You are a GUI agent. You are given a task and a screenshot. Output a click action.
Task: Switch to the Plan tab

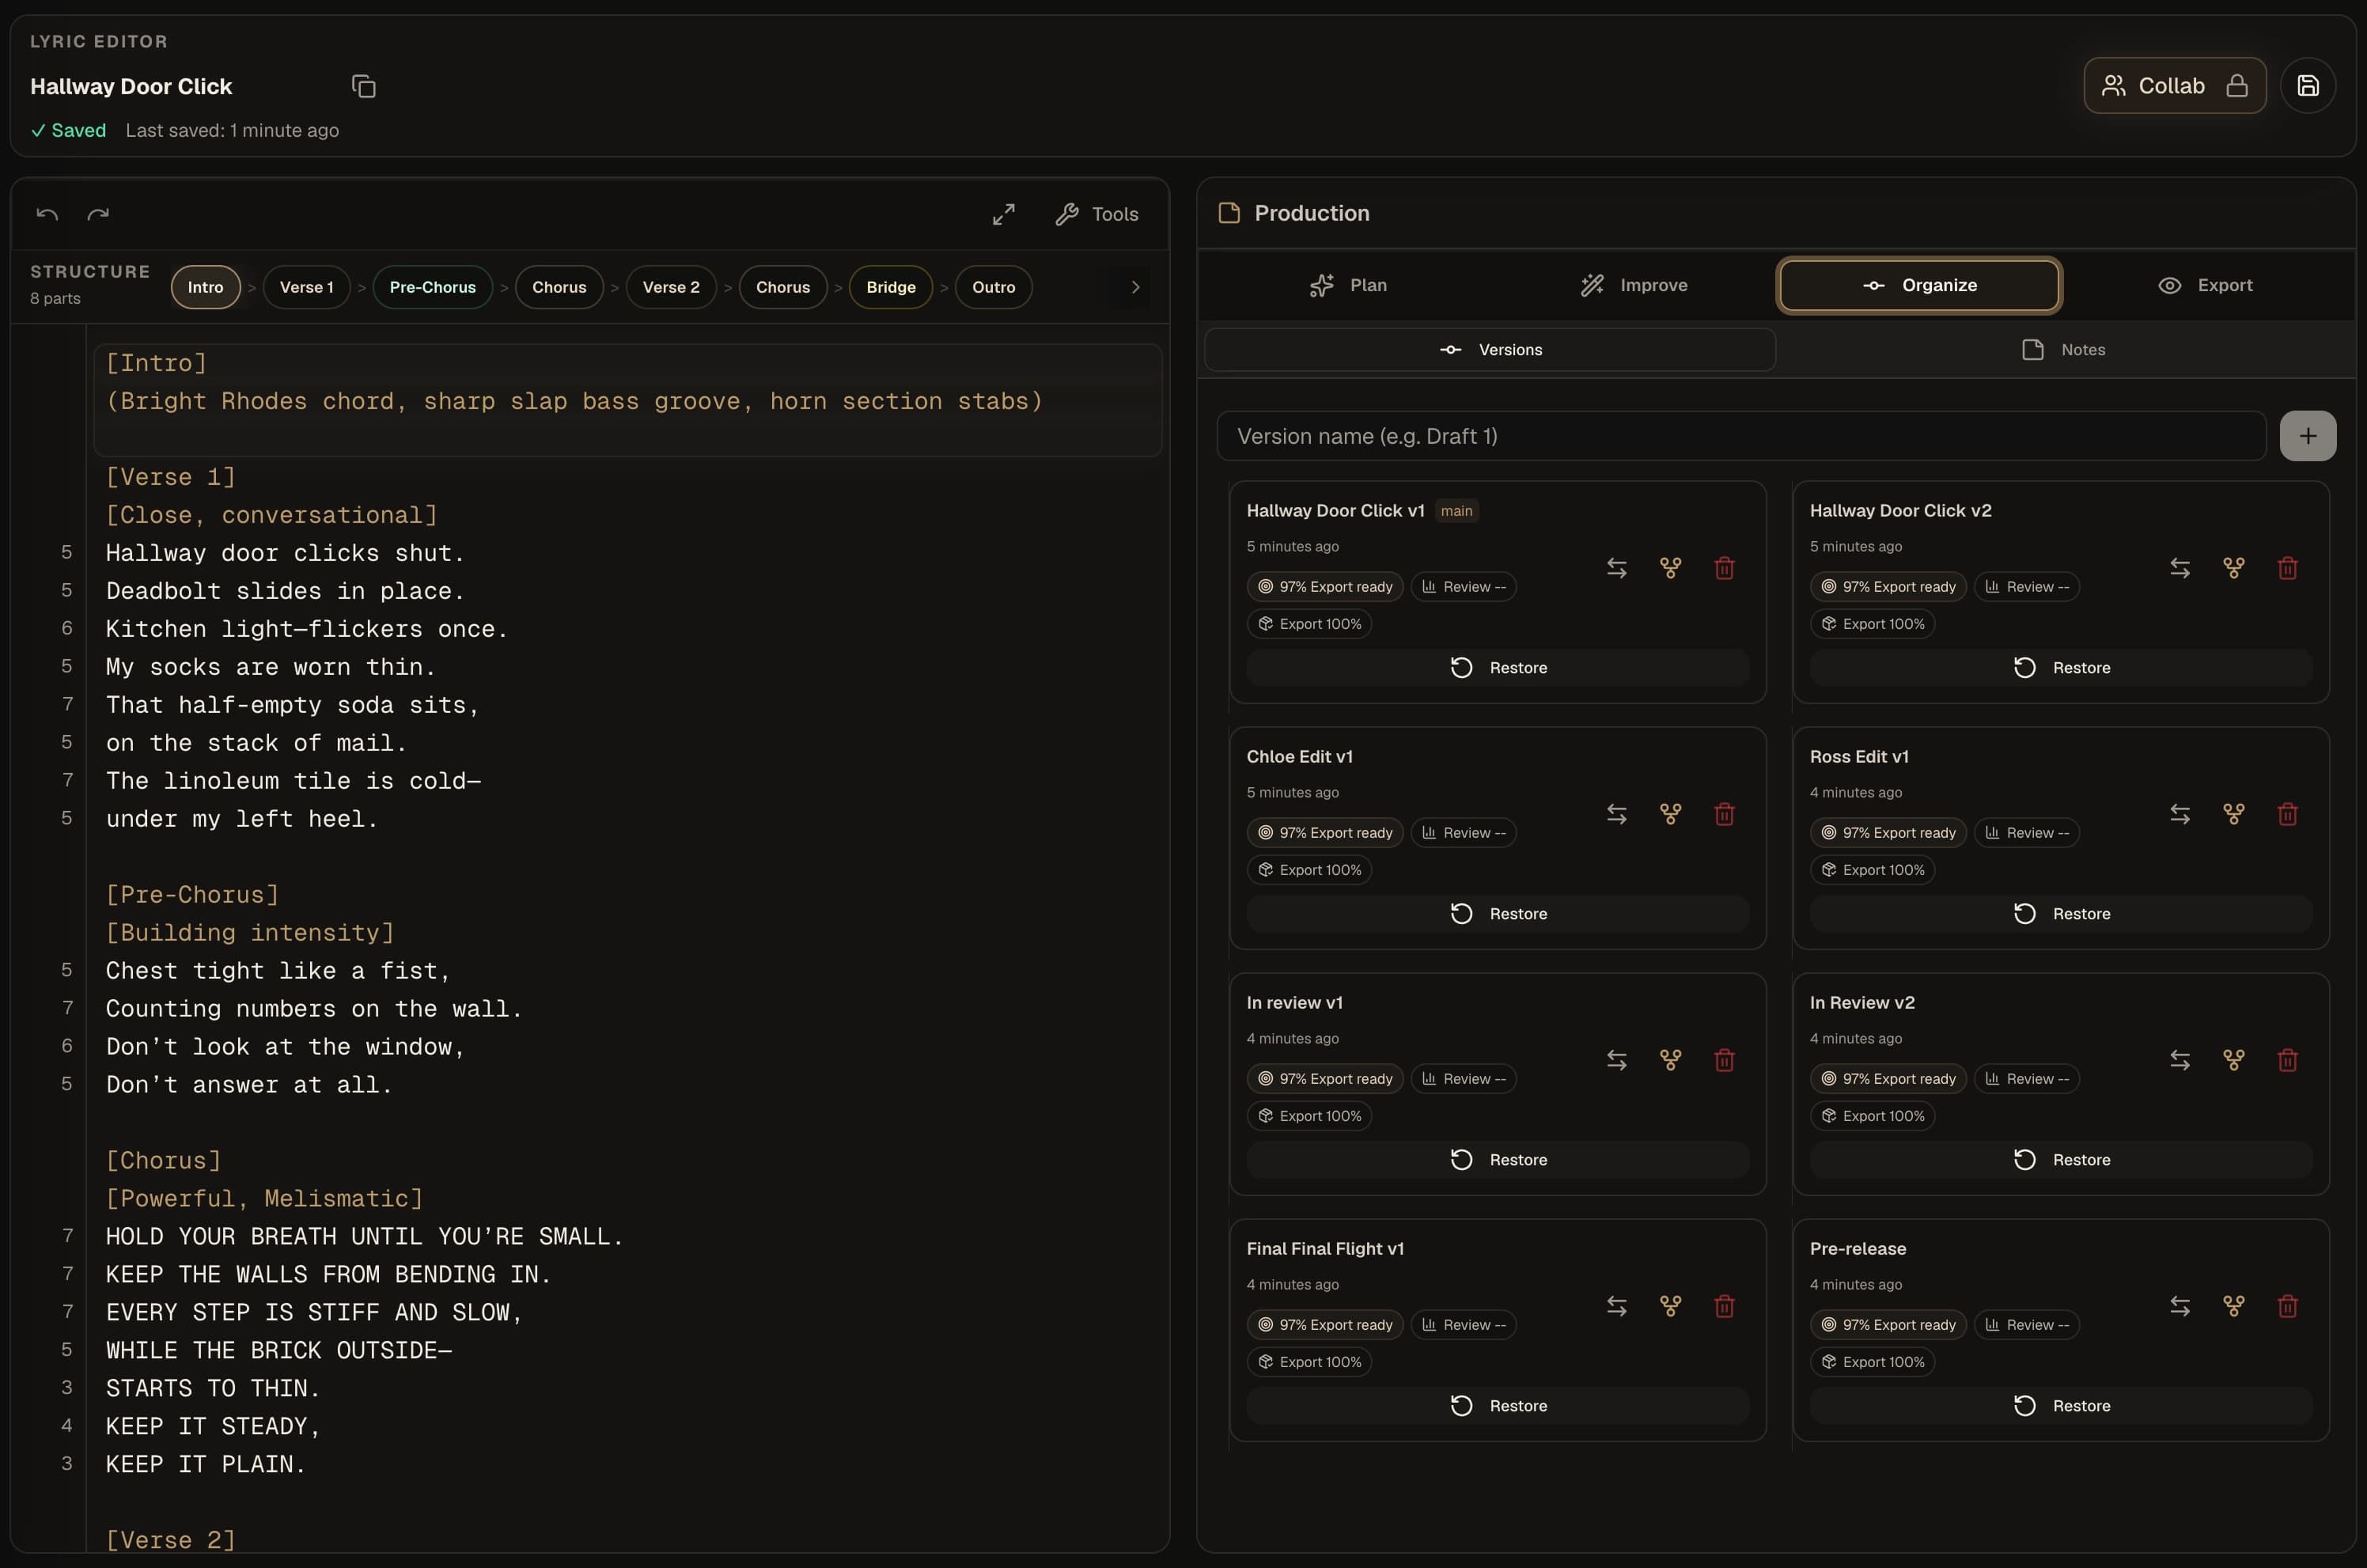(1348, 285)
